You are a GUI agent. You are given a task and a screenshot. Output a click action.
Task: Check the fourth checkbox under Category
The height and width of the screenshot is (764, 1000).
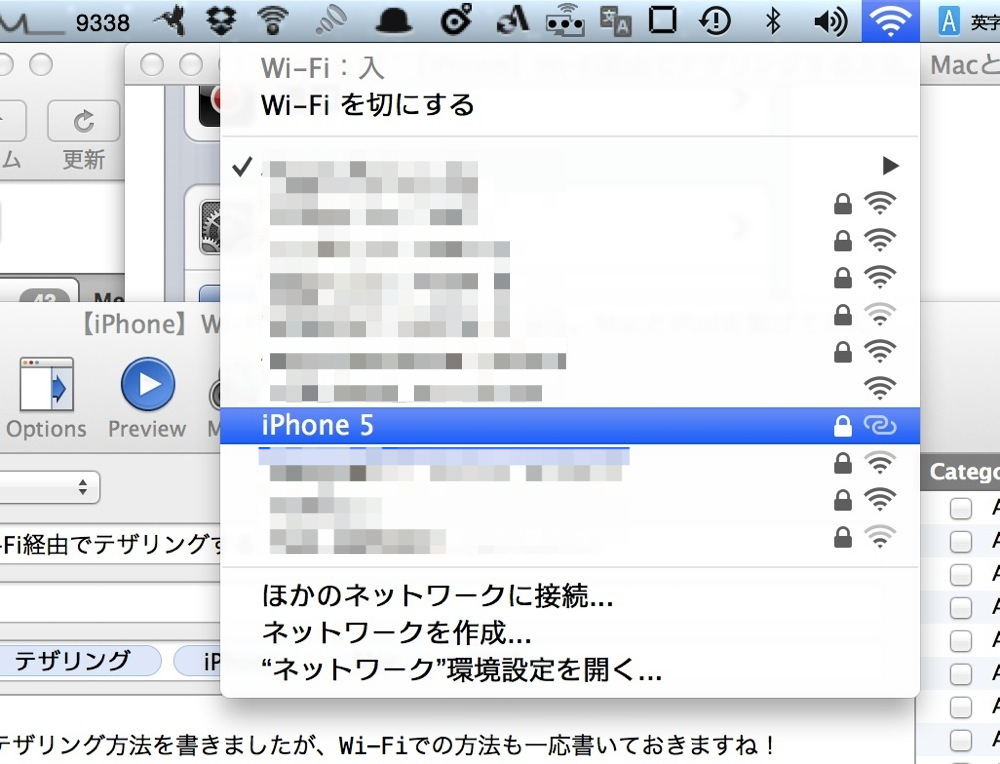point(960,607)
